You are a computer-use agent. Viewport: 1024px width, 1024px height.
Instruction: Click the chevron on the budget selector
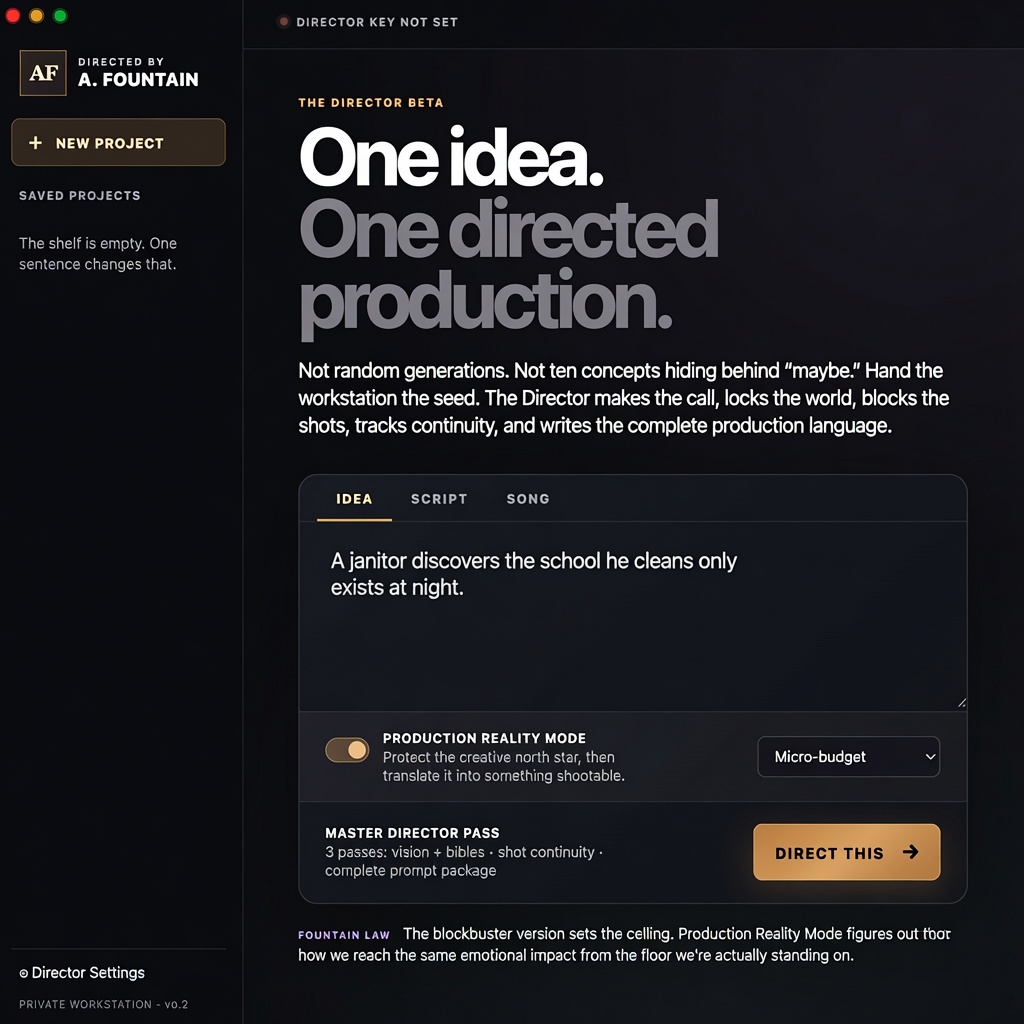point(930,756)
